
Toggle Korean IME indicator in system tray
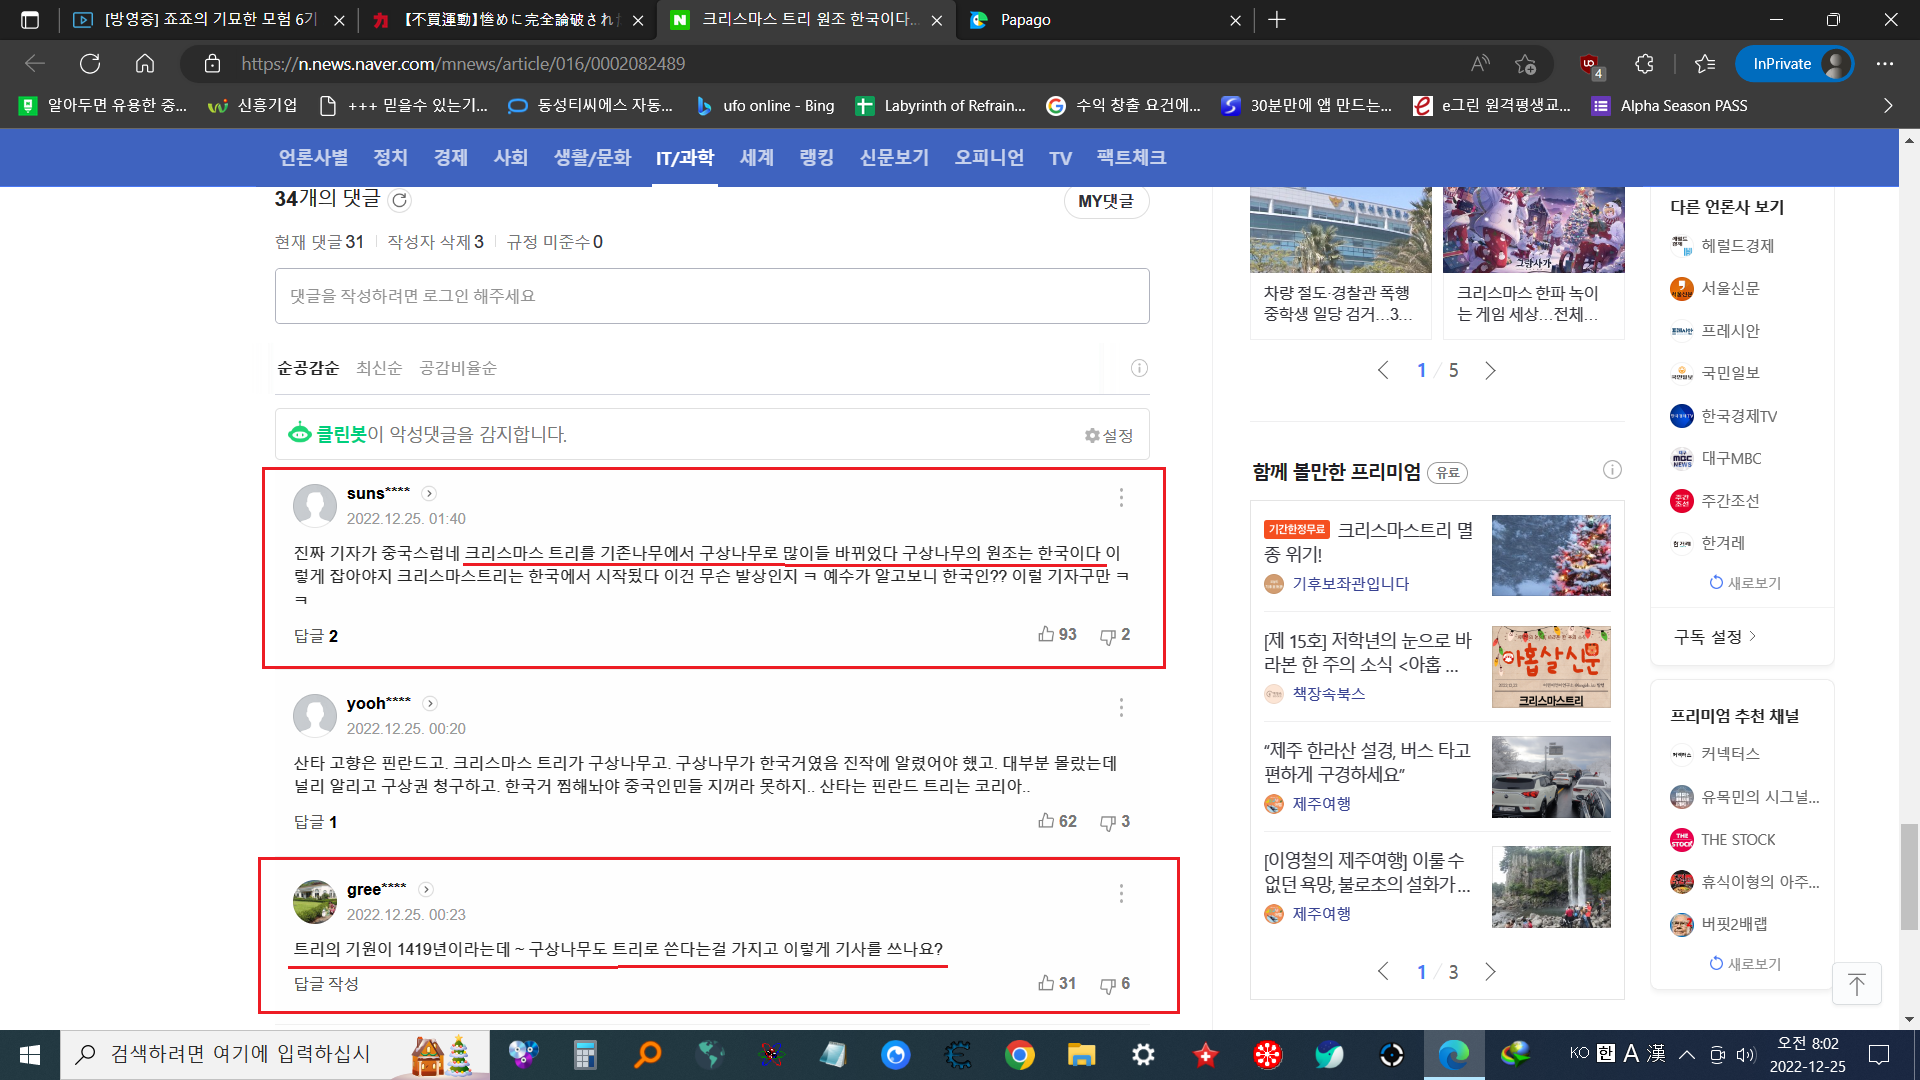(1605, 1053)
